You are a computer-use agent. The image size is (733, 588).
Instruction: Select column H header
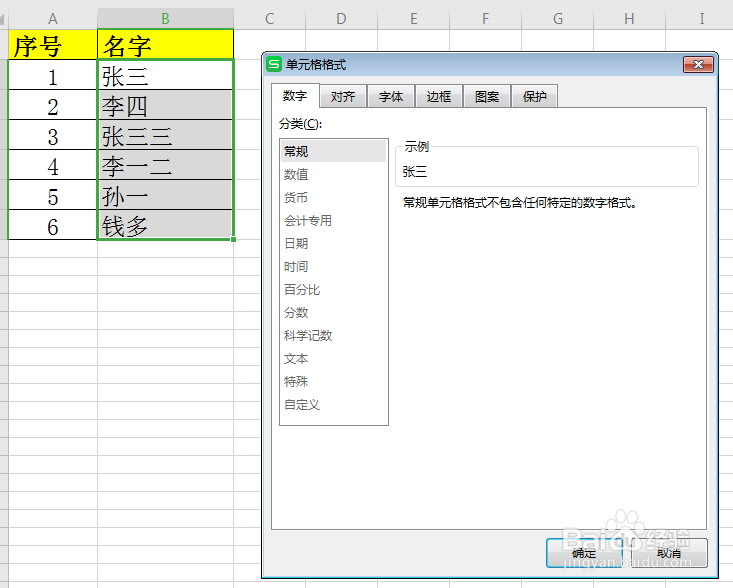pos(629,19)
